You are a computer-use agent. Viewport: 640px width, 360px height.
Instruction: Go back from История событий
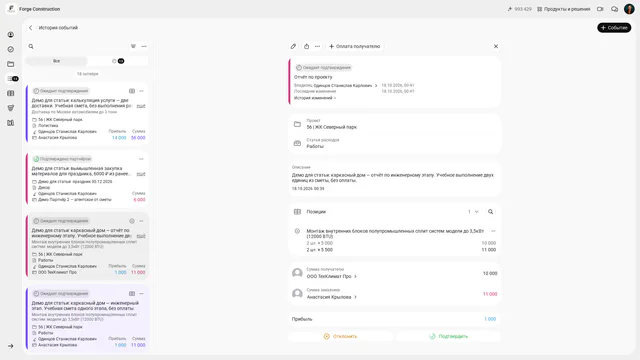coord(31,28)
